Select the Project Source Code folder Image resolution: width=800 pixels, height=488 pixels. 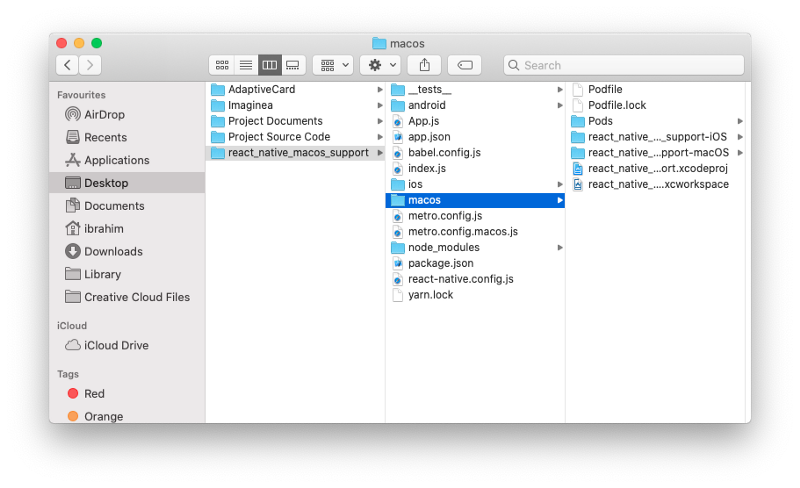pos(295,137)
